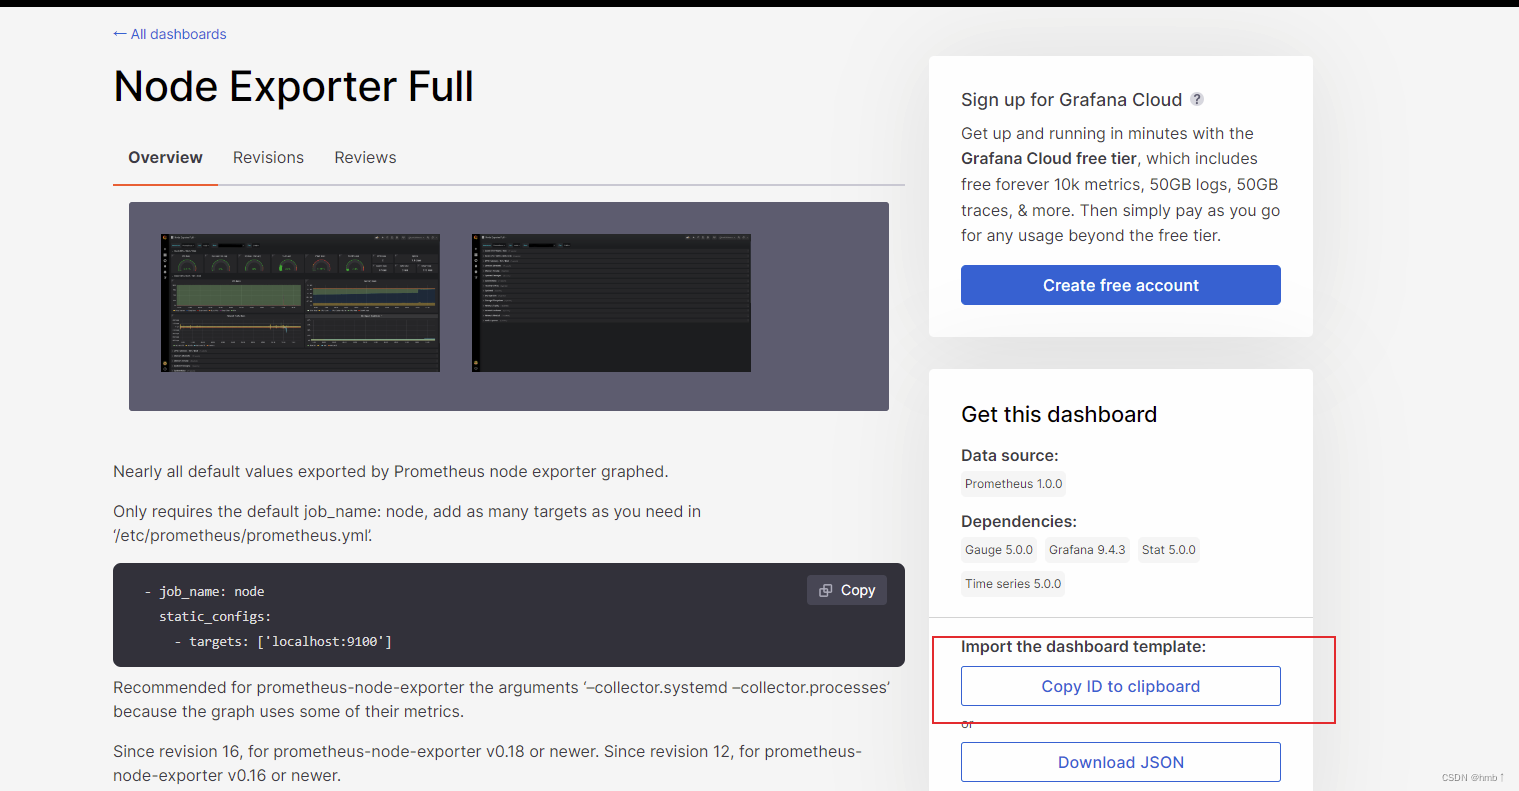This screenshot has height=791, width=1519.
Task: Click the 'static_configs:' code line
Action: click(215, 616)
